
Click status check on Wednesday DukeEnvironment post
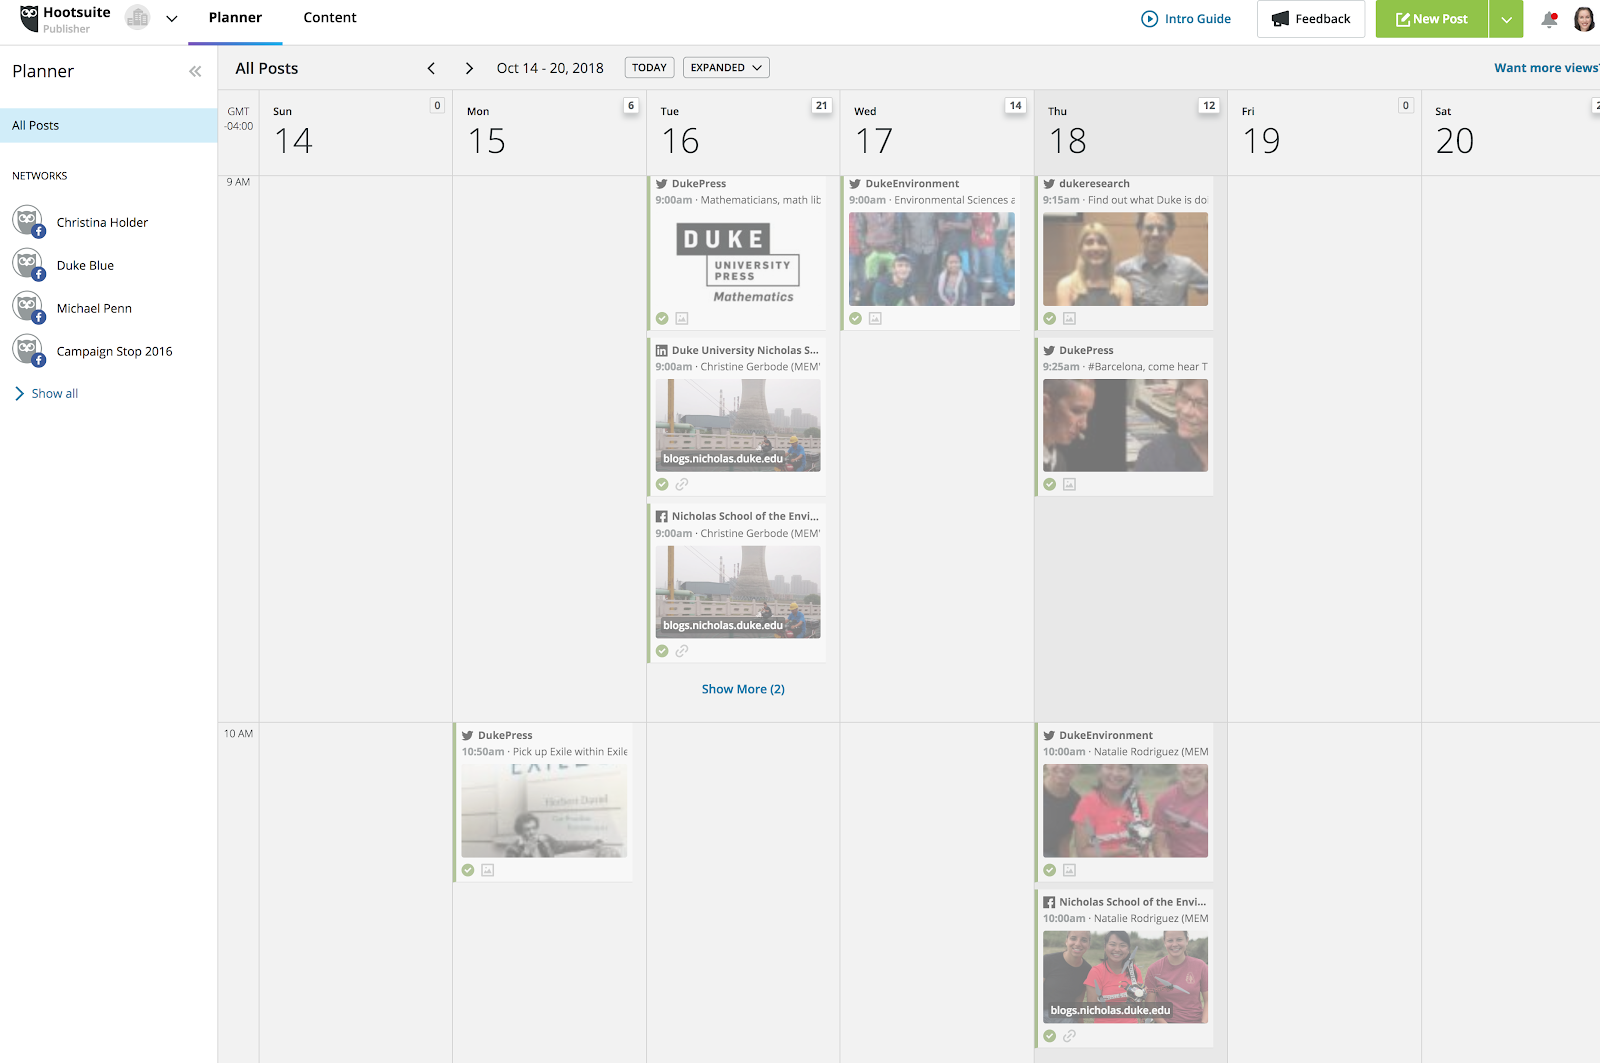[856, 319]
